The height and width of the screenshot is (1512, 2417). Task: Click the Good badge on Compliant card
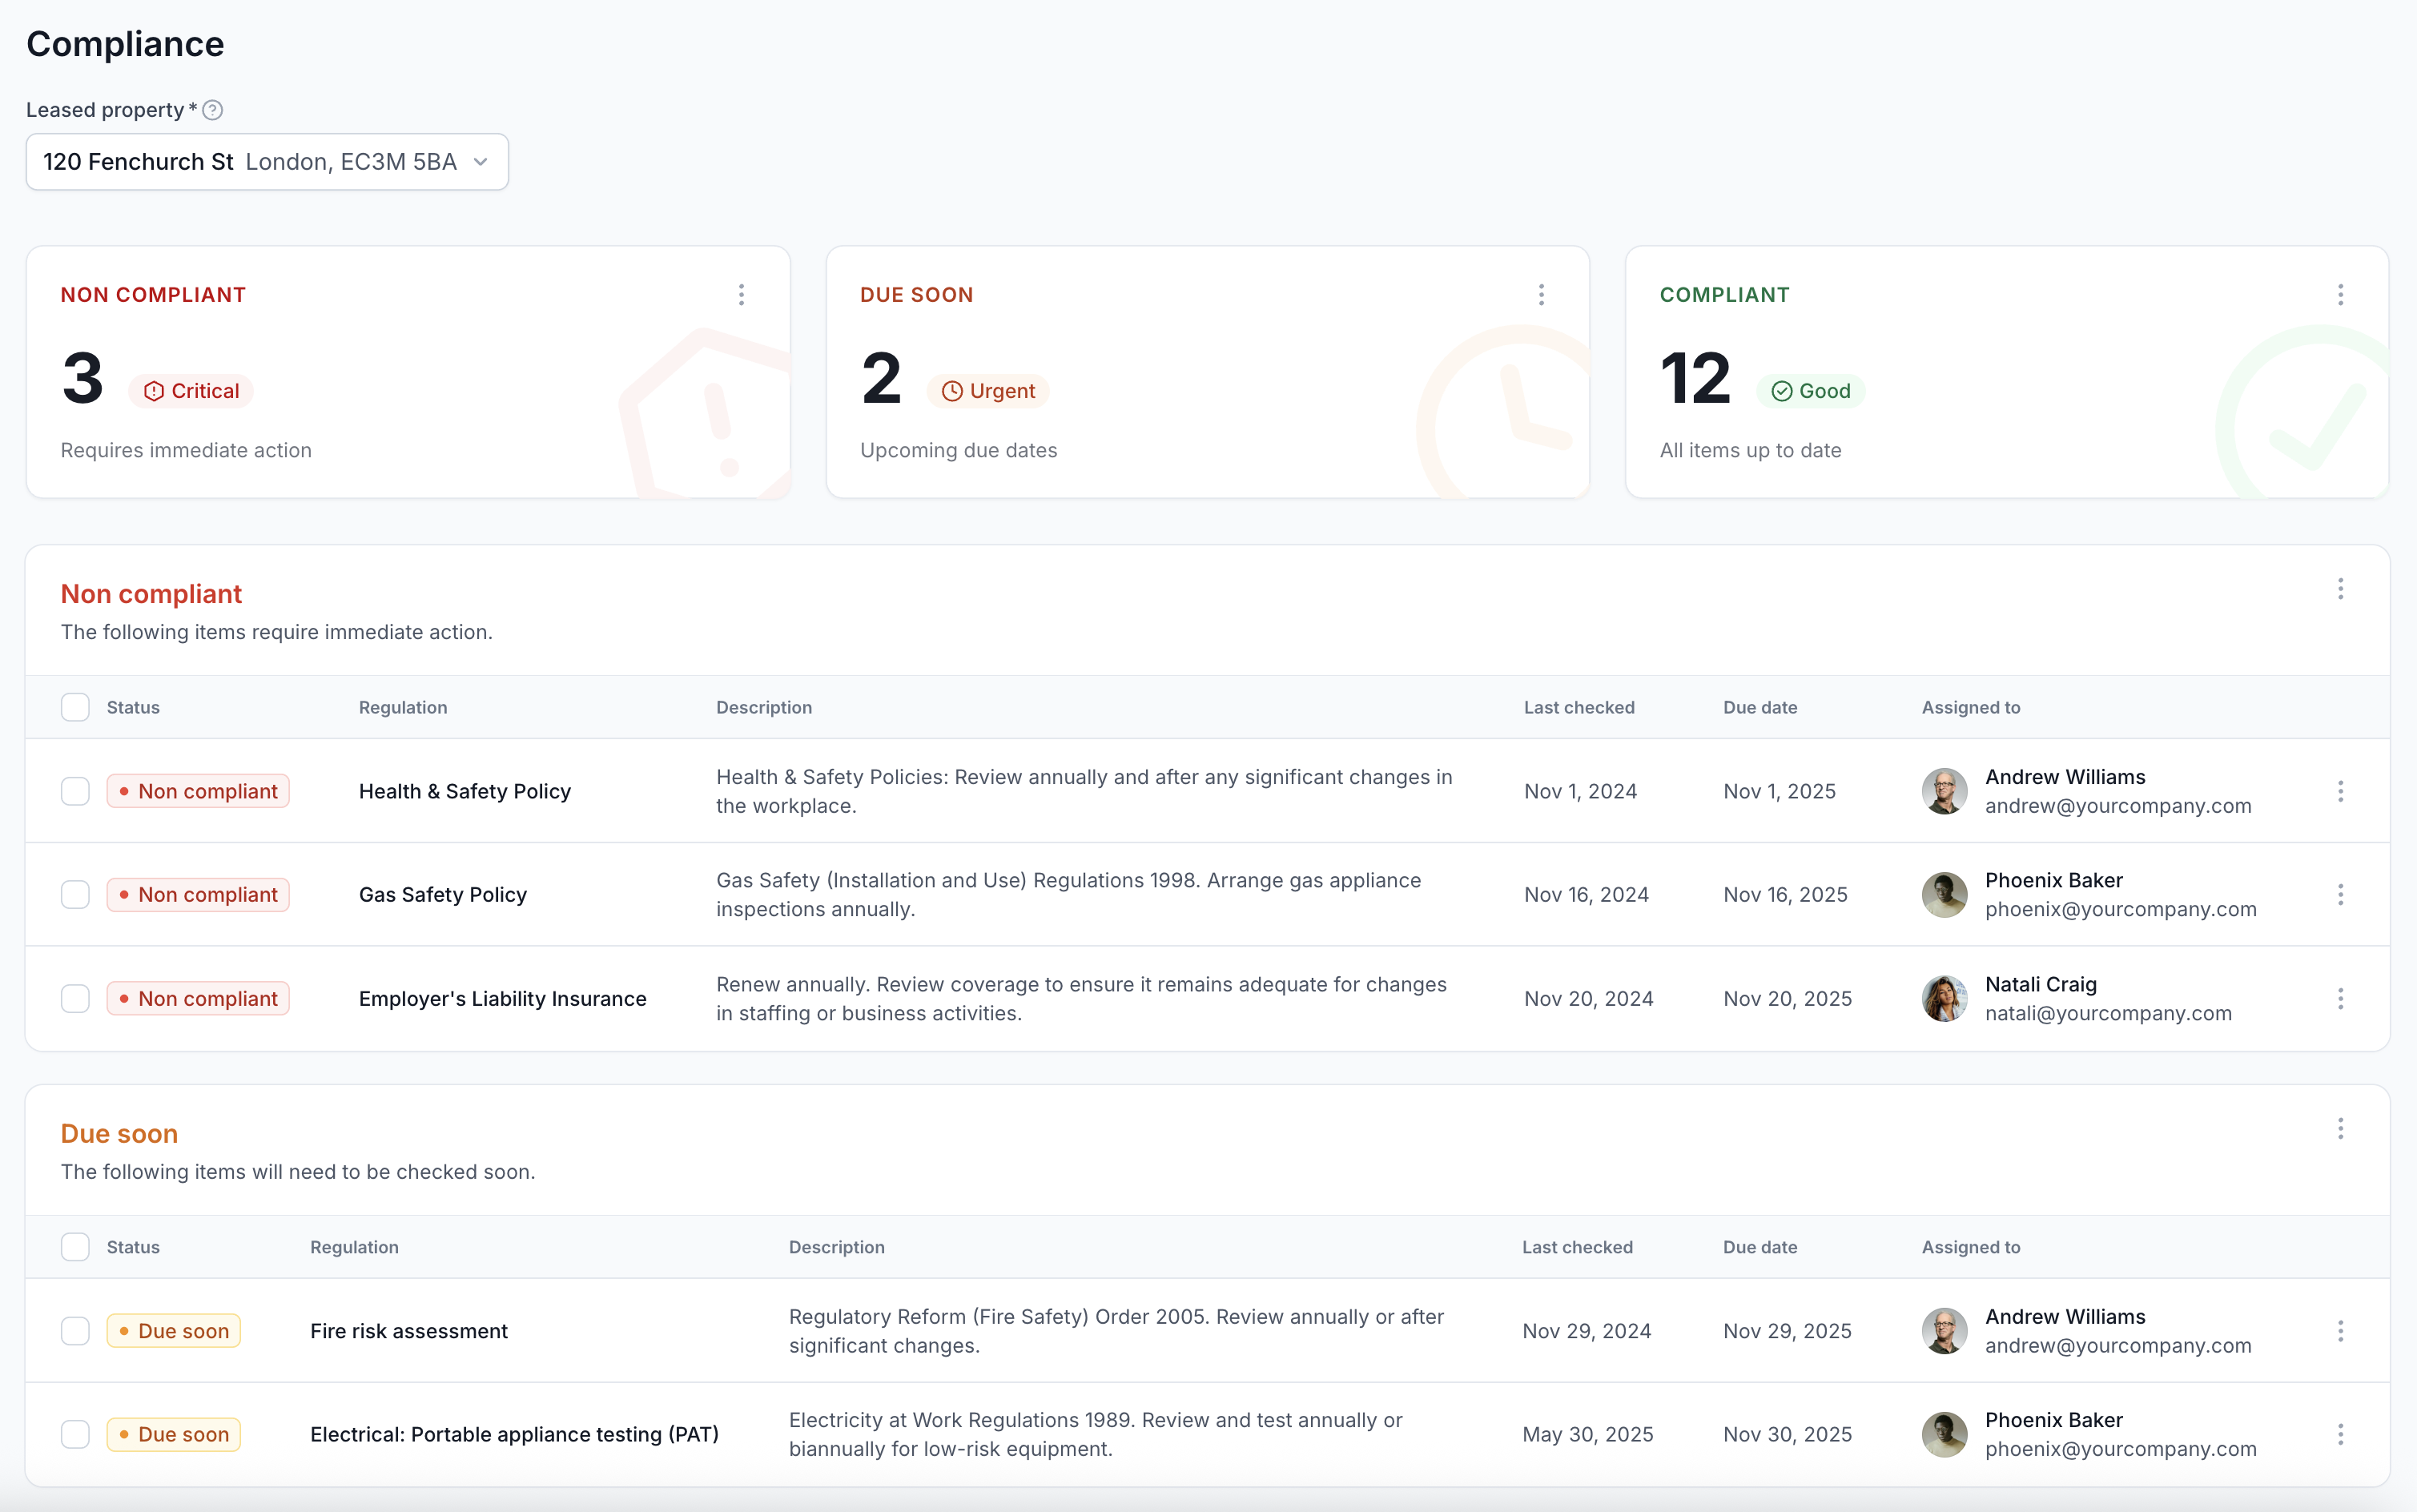(x=1810, y=390)
